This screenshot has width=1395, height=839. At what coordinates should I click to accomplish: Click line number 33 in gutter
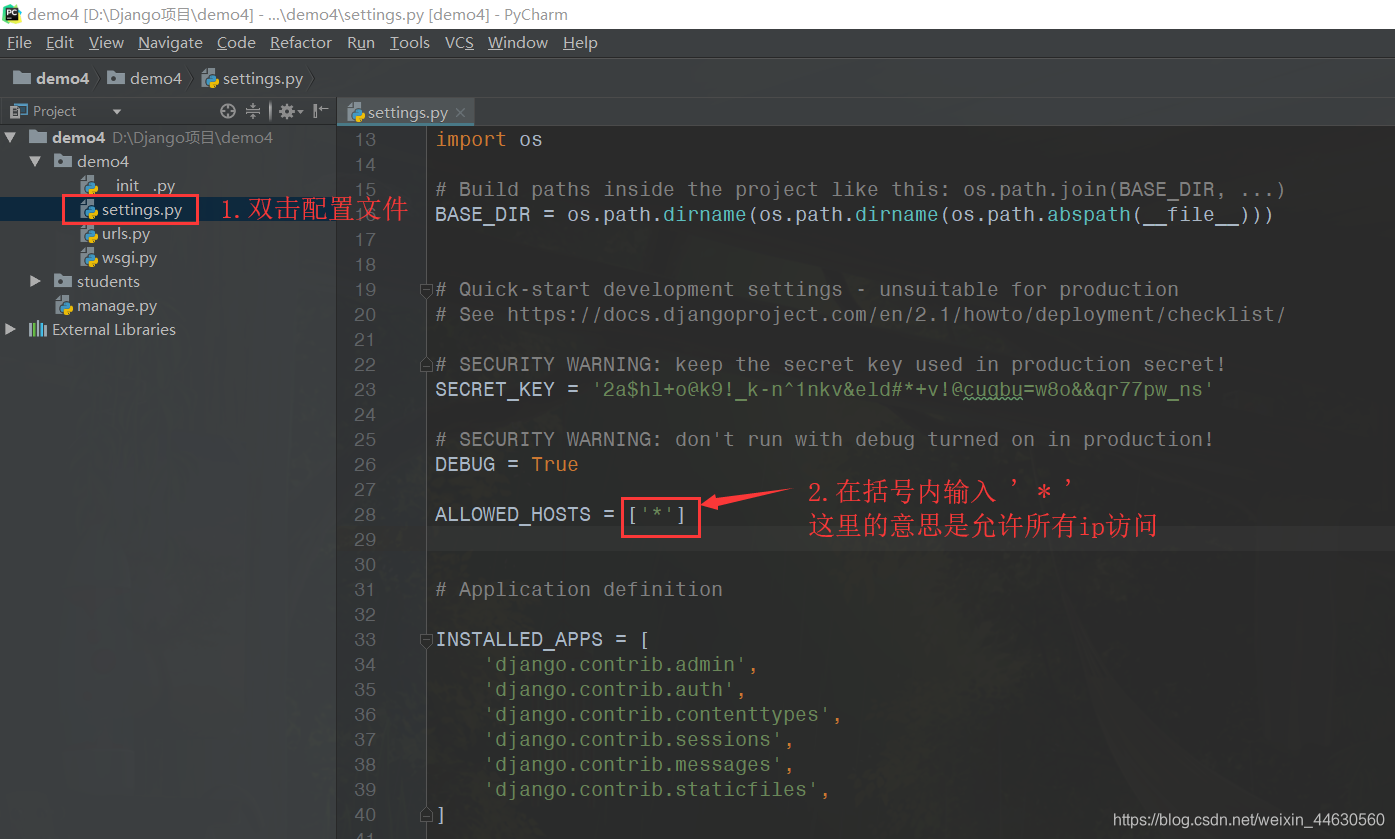[x=365, y=639]
